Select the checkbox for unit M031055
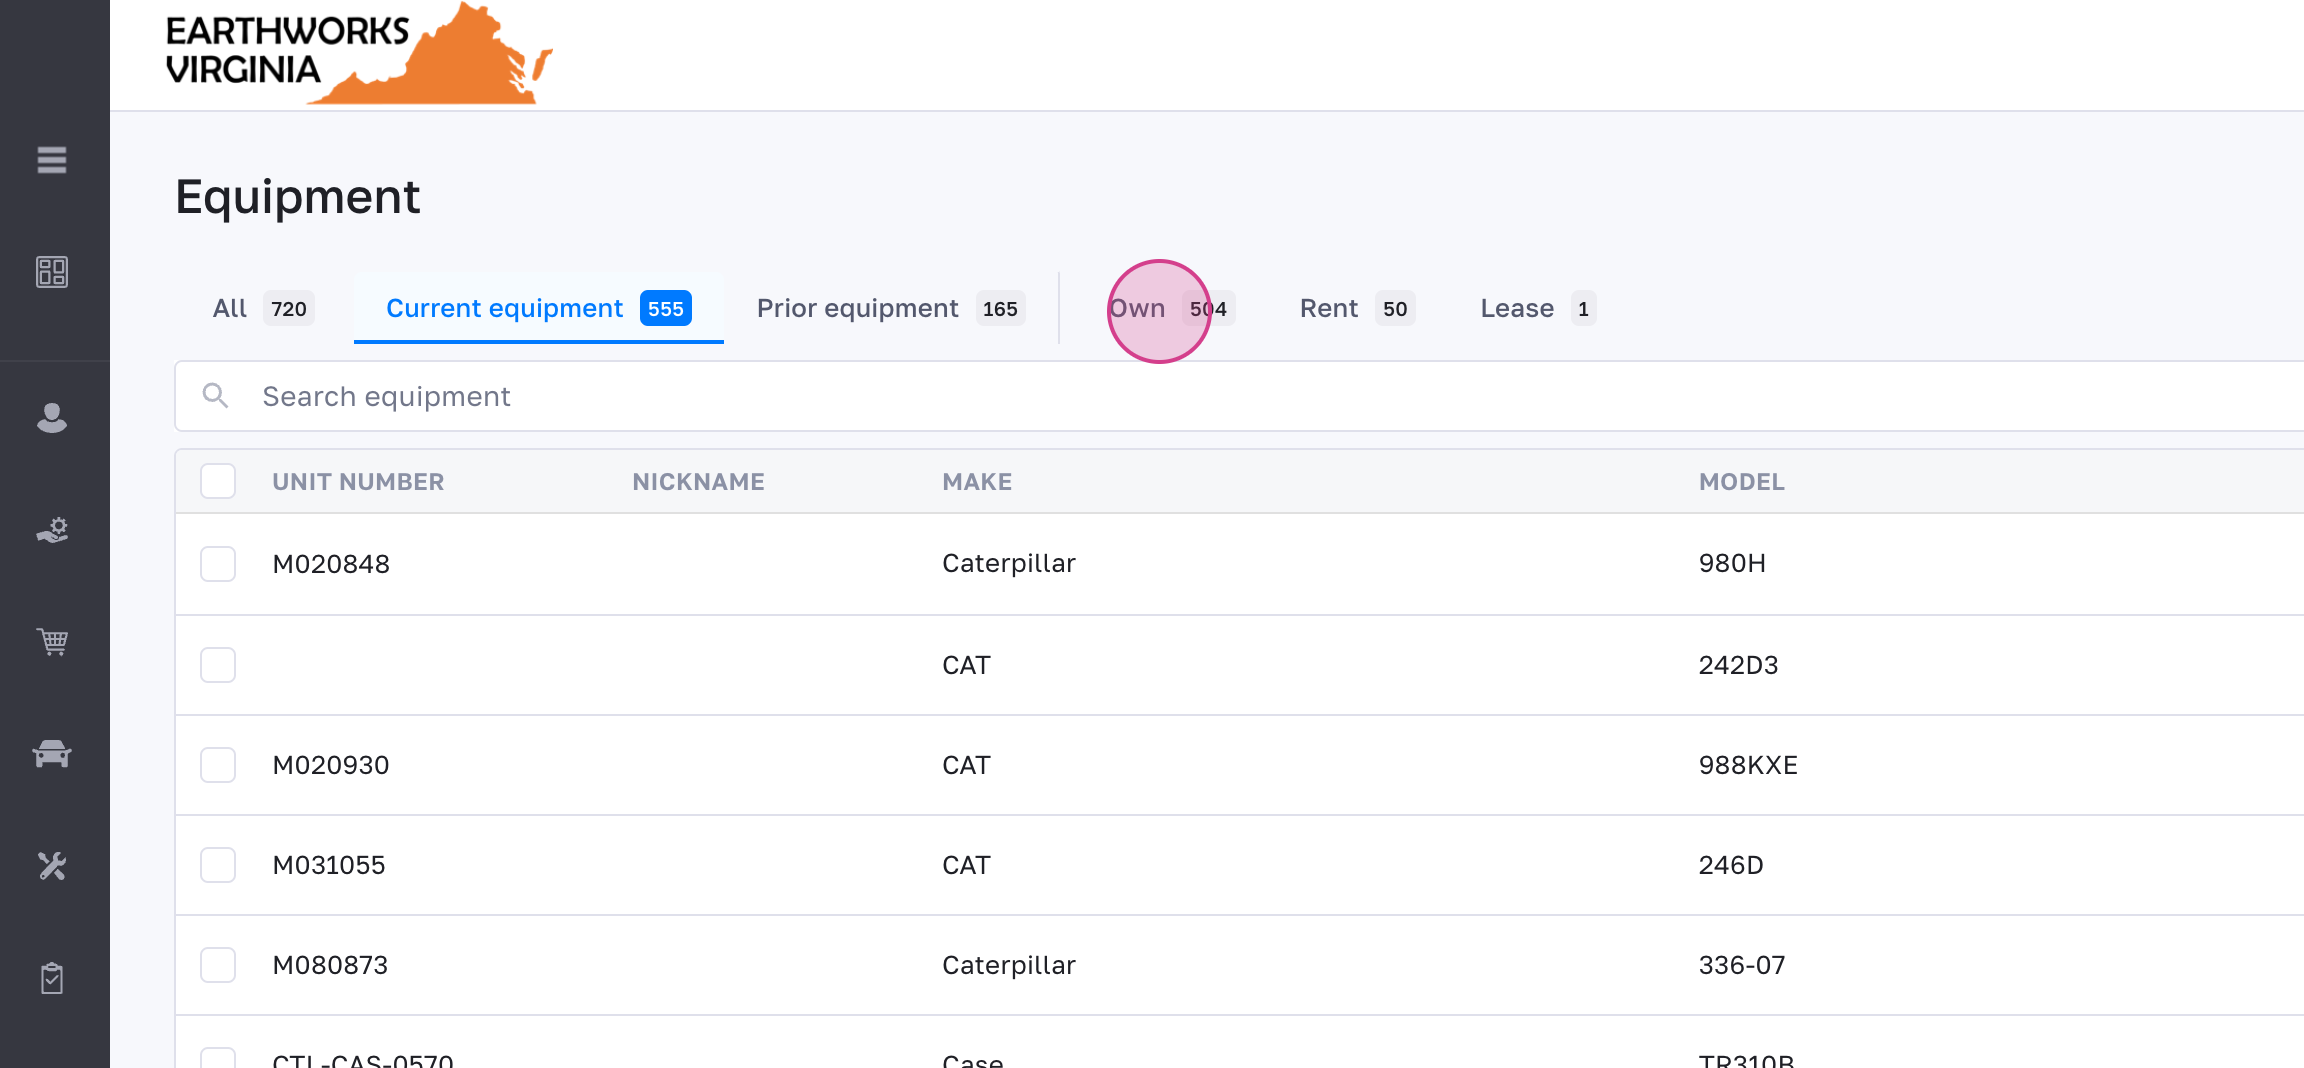The image size is (2304, 1068). pyautogui.click(x=218, y=865)
